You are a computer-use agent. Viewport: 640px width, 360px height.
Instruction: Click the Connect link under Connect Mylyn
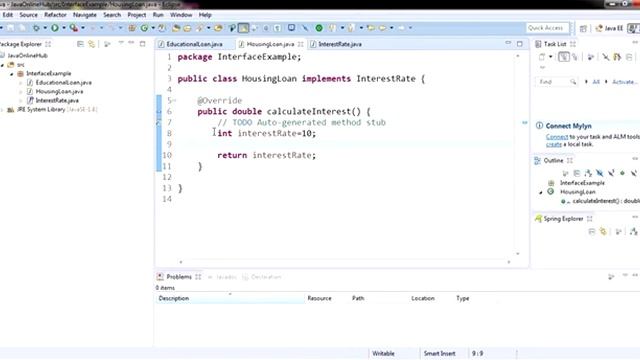[x=557, y=137]
